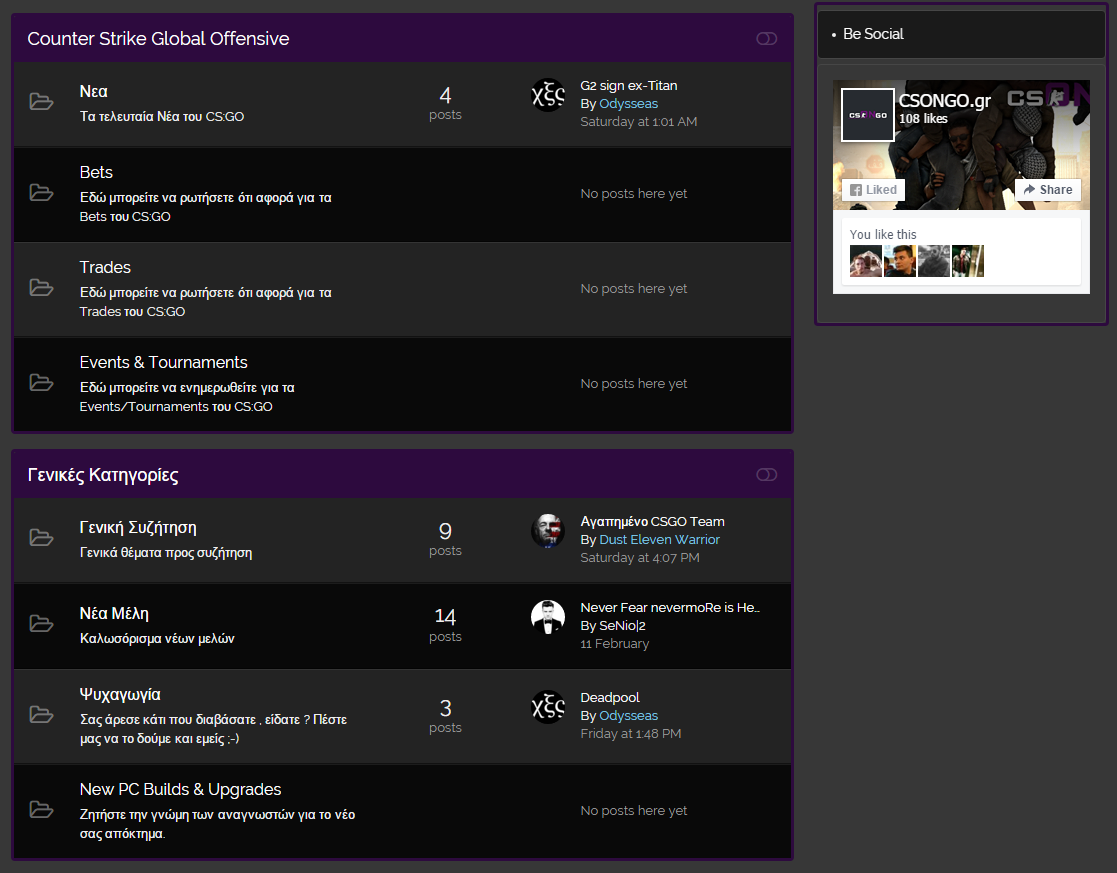This screenshot has height=873, width=1117.
Task: Open Odysseas avatar next to G2 sign ex-Titan
Action: (x=548, y=95)
